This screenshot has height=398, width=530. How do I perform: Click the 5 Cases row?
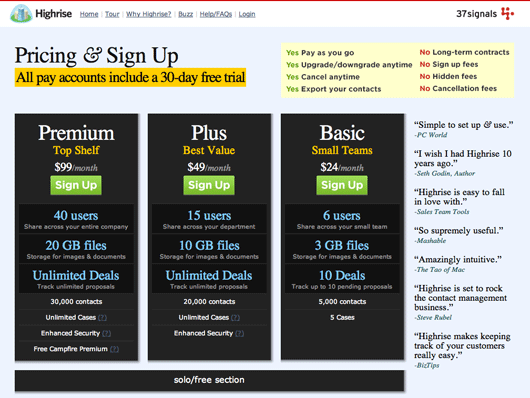[342, 318]
